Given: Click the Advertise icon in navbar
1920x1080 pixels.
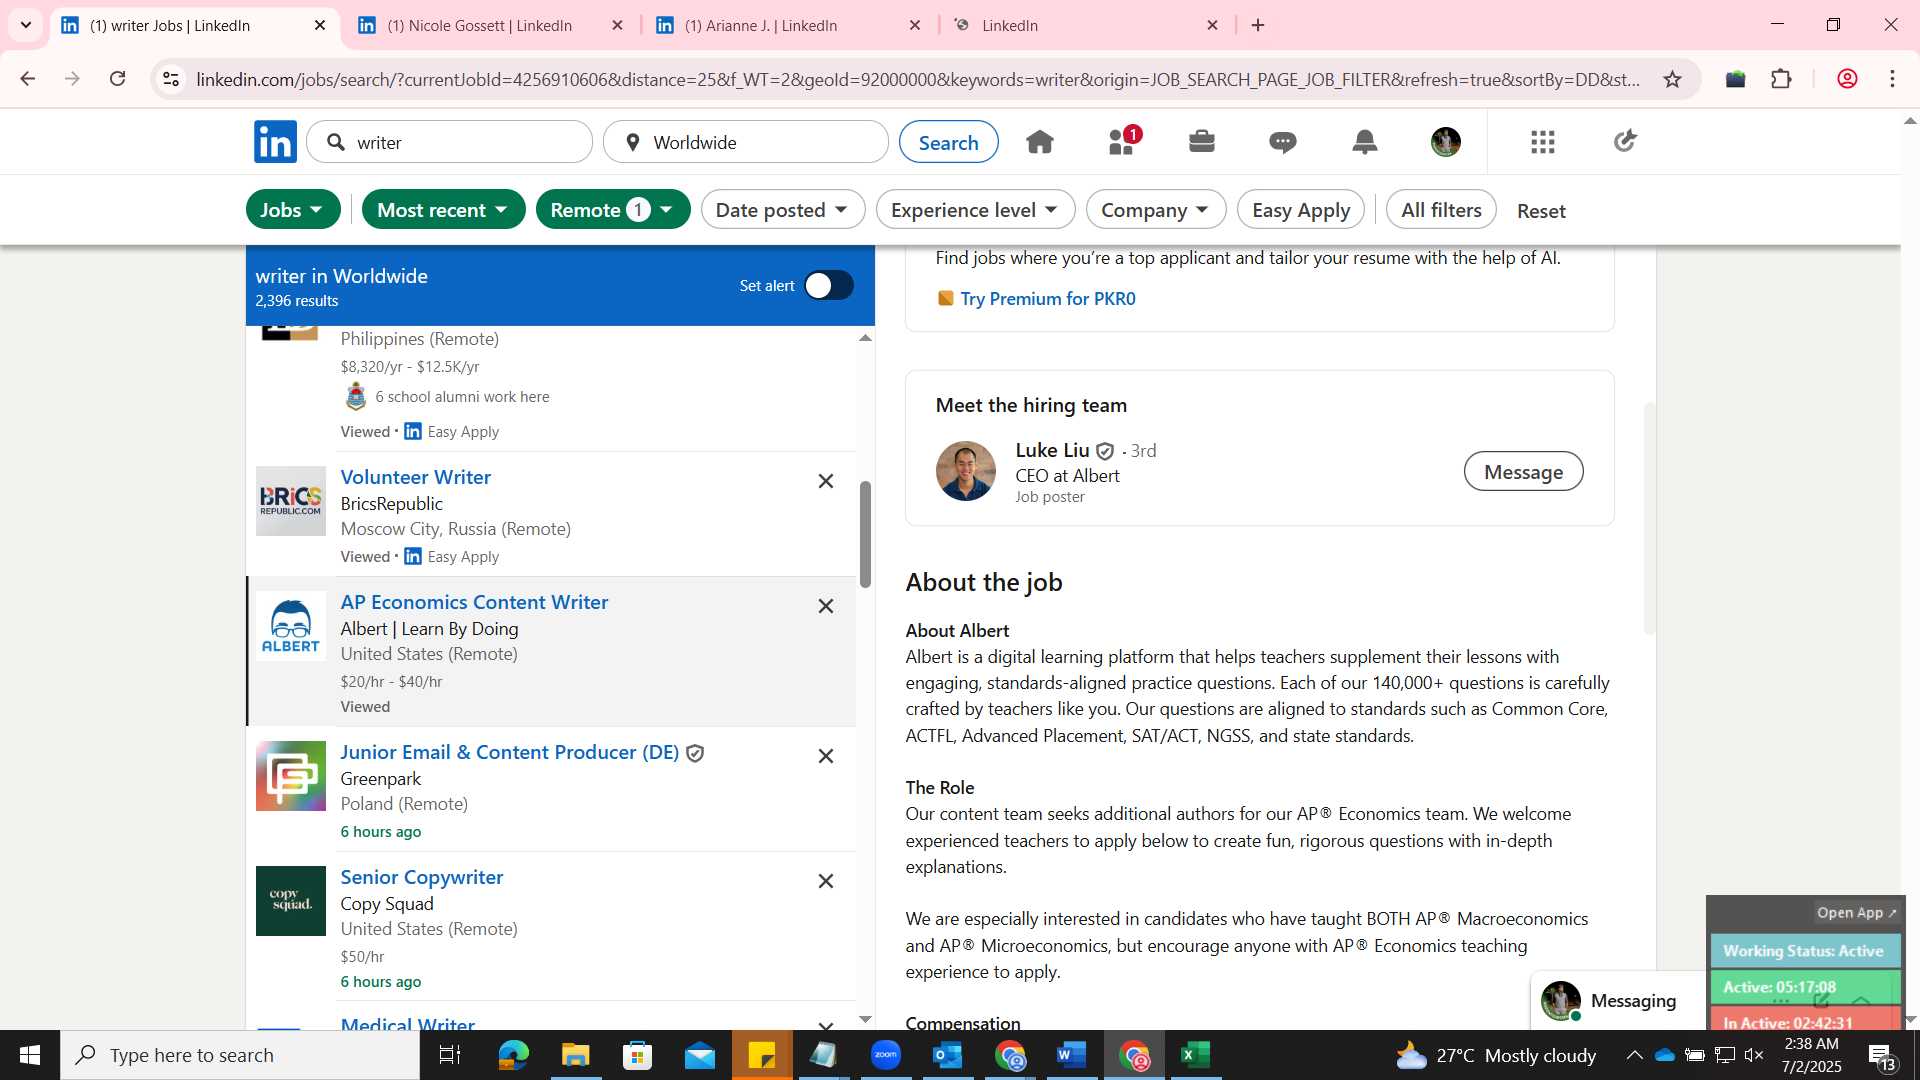Looking at the screenshot, I should pyautogui.click(x=1625, y=141).
